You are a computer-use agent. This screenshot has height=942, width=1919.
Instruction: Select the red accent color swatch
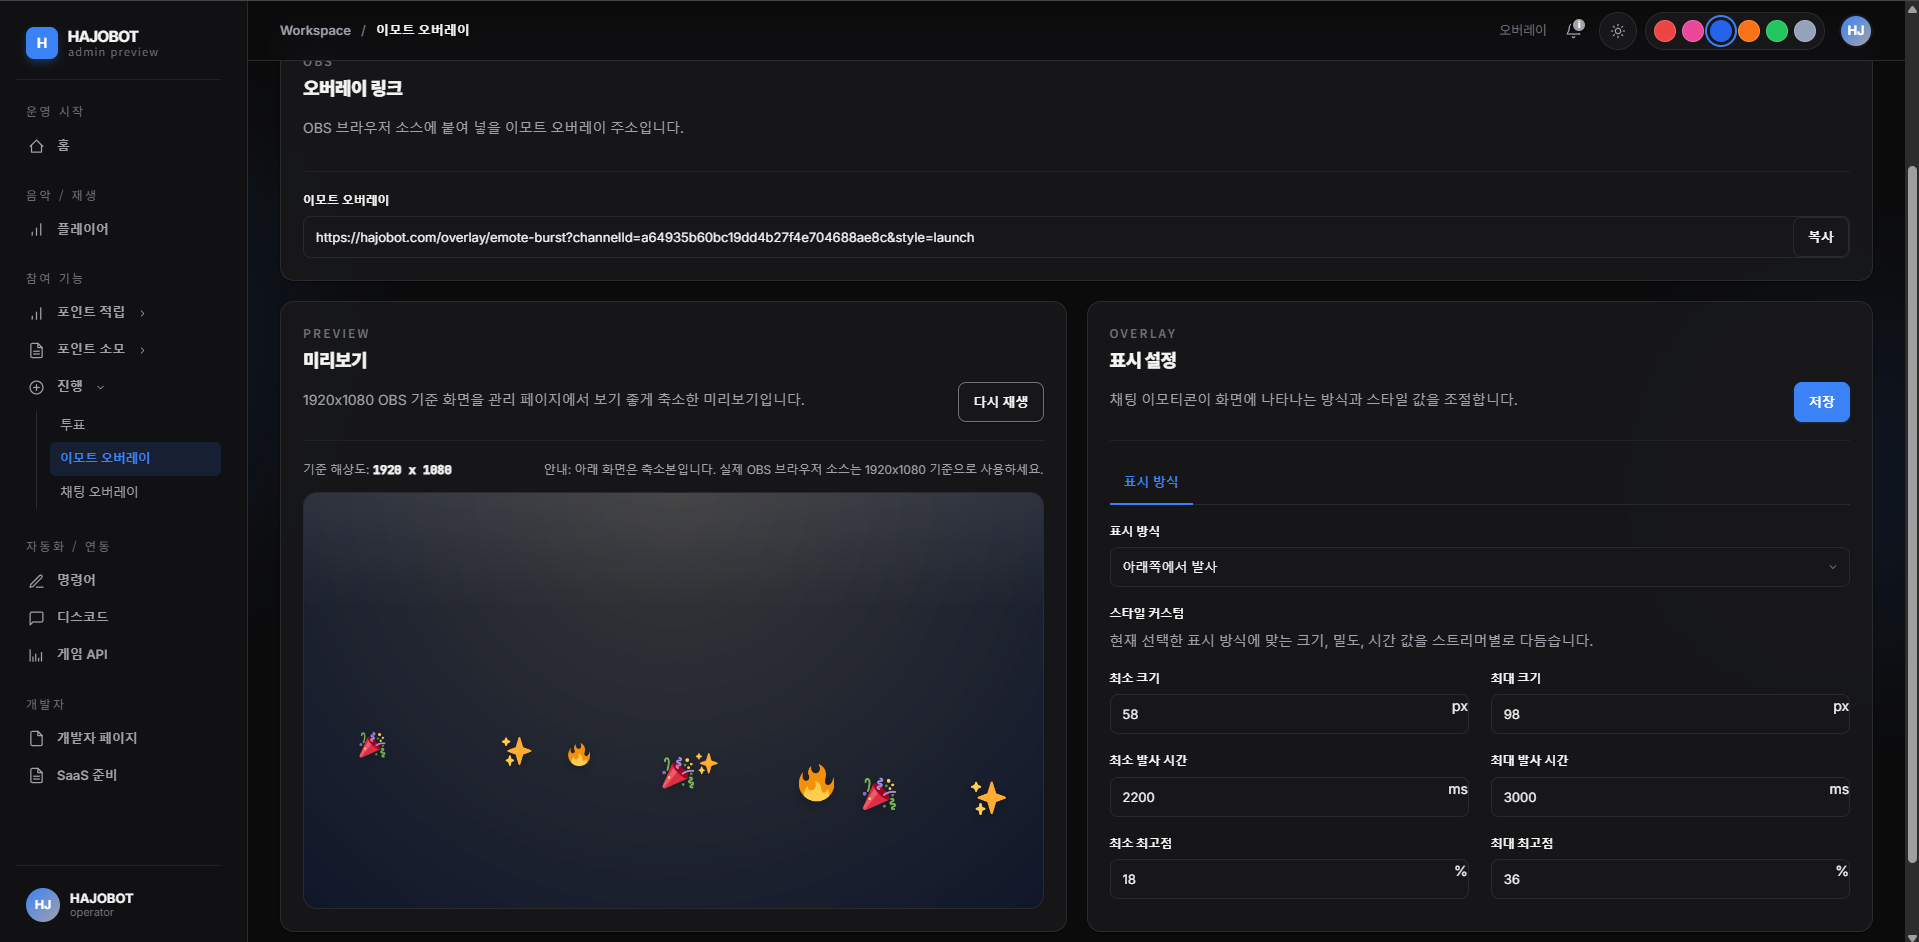(x=1665, y=31)
